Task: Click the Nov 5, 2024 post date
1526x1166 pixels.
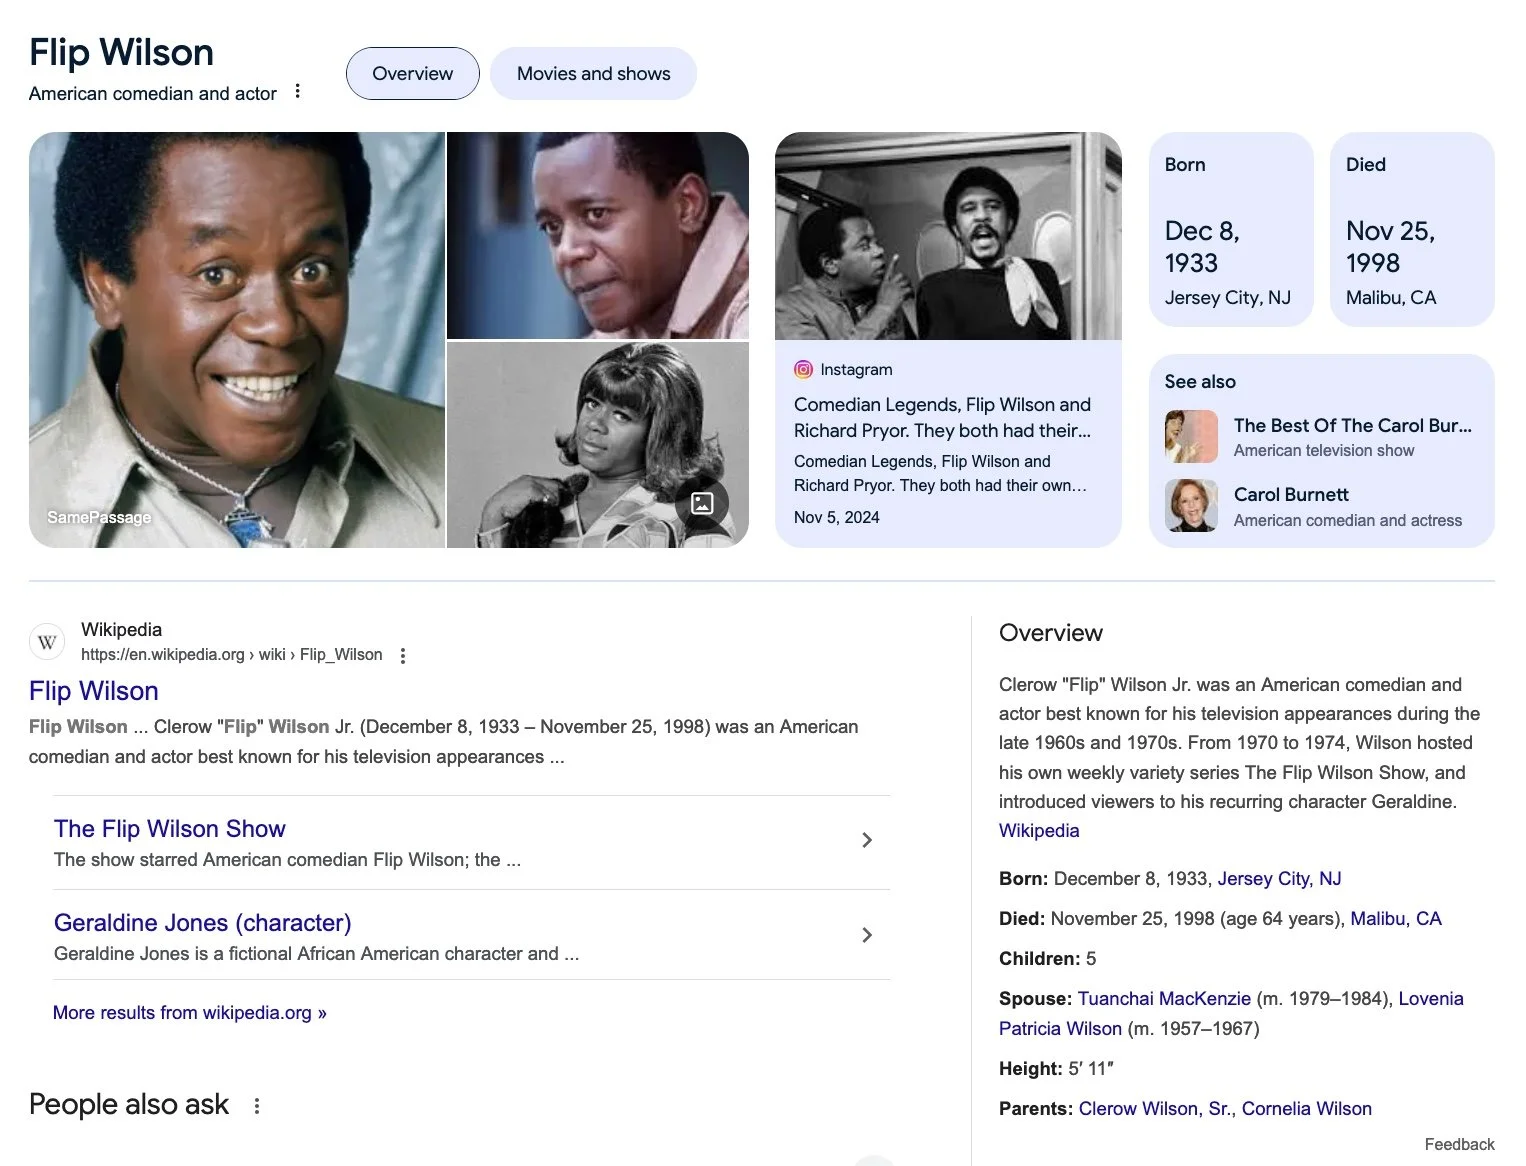Action: click(x=837, y=518)
